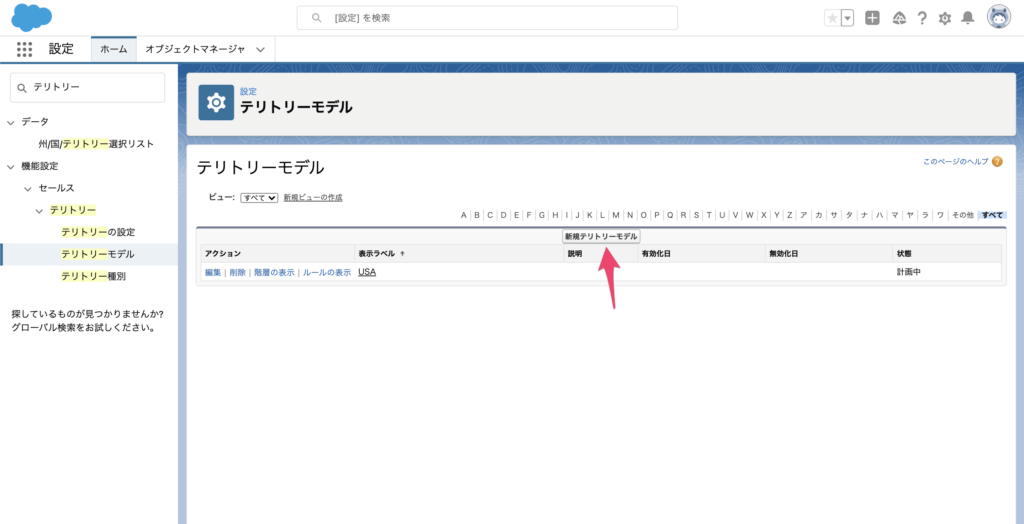Click the テリトリーモデル list heading
The height and width of the screenshot is (524, 1024).
pos(260,168)
